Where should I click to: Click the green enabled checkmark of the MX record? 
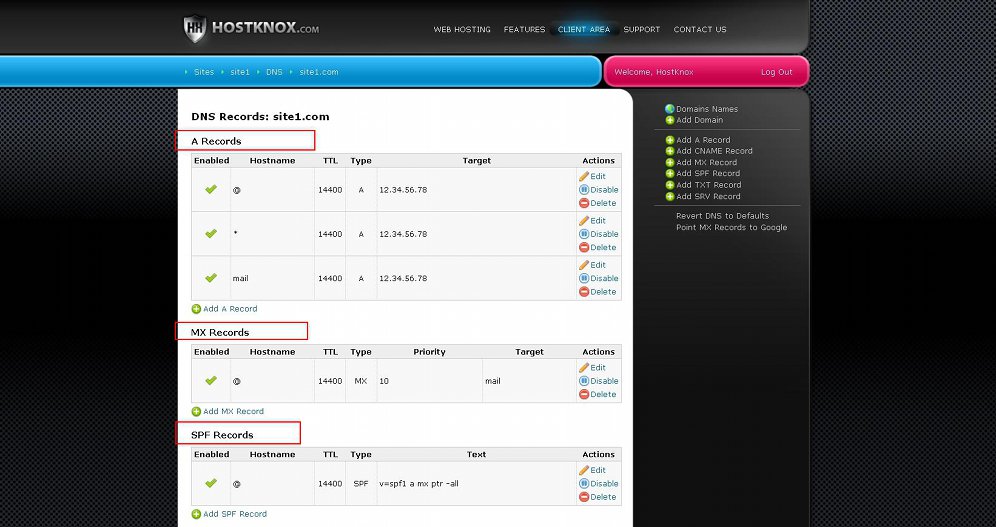coord(211,381)
